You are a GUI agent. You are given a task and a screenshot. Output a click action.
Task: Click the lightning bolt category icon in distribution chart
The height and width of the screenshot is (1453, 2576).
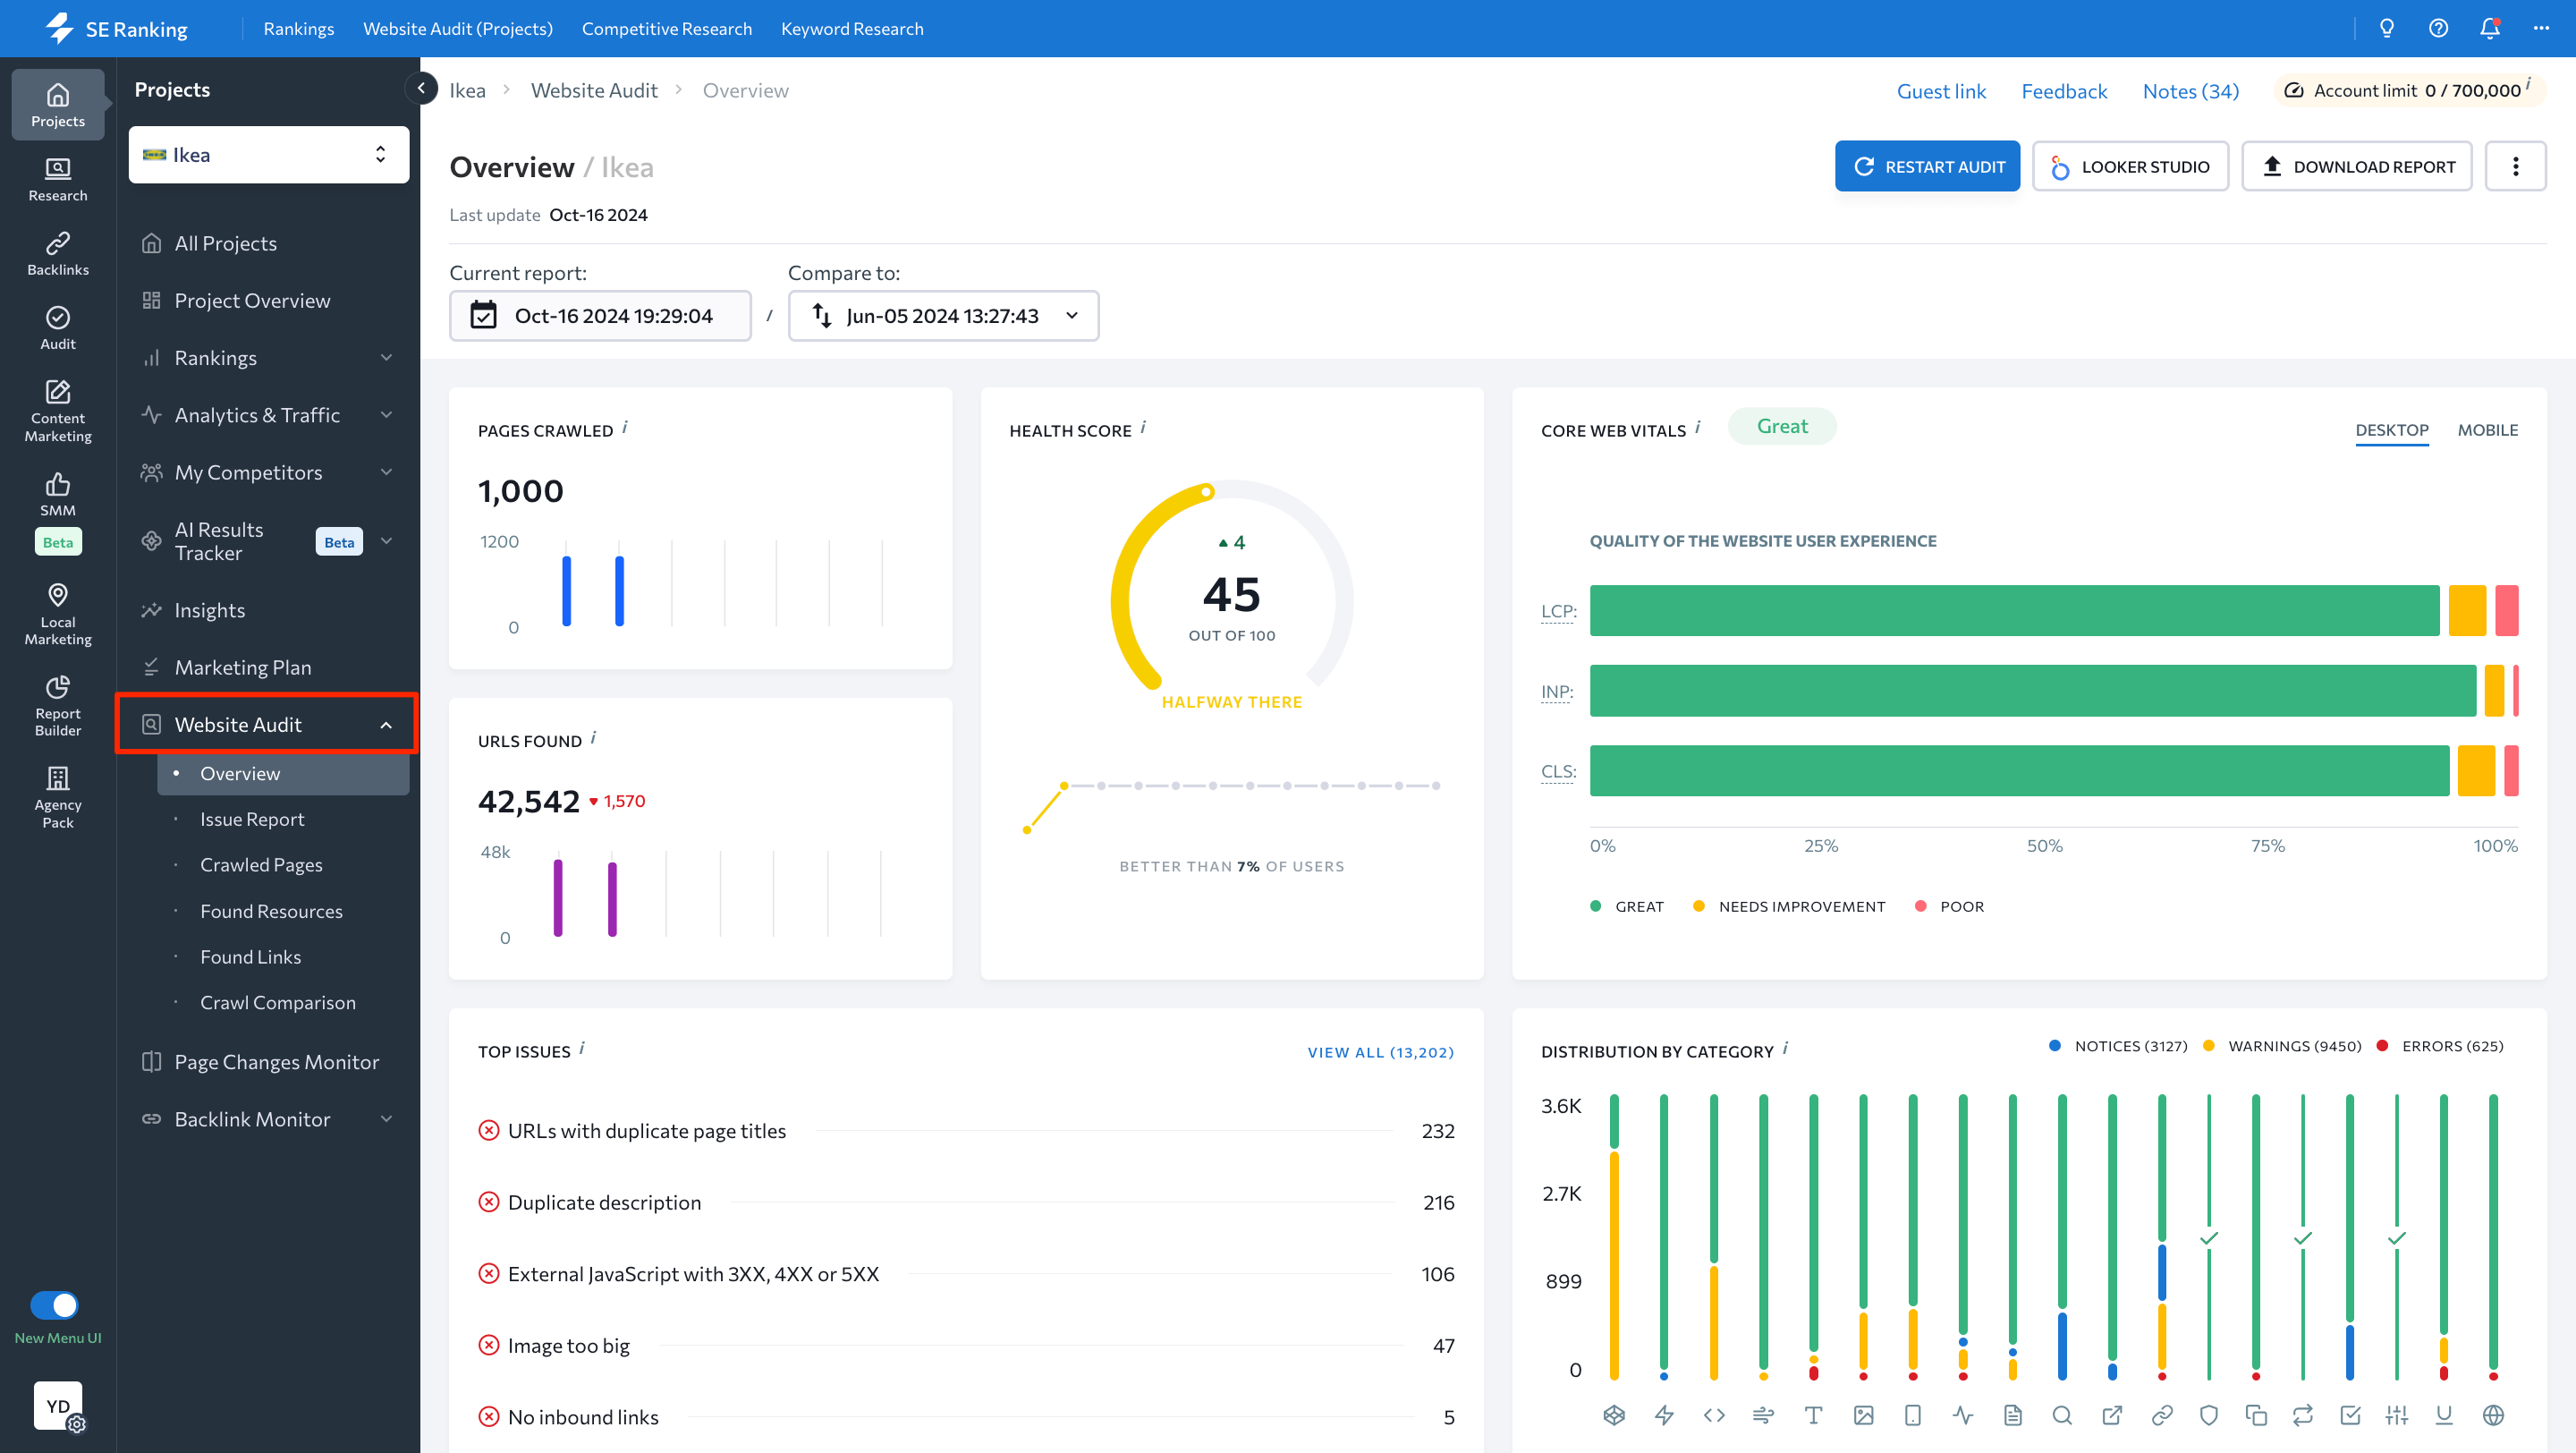pos(1664,1415)
